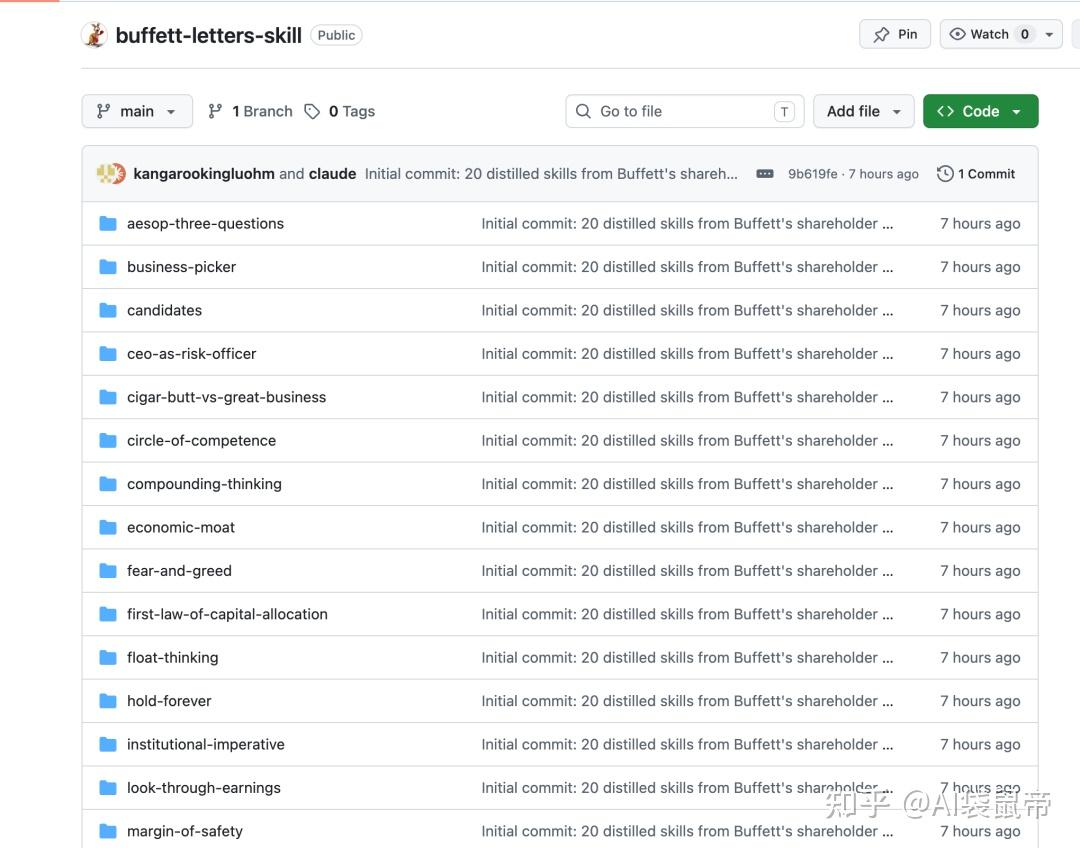The image size is (1080, 848).
Task: Open the 9b619fe commit hash link
Action: (812, 174)
